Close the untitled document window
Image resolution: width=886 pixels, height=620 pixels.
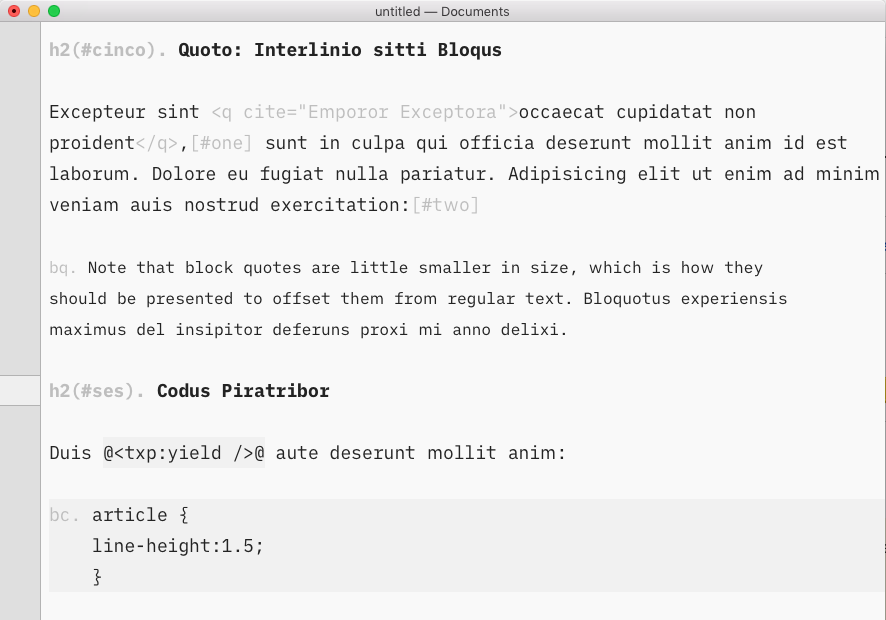click(14, 11)
